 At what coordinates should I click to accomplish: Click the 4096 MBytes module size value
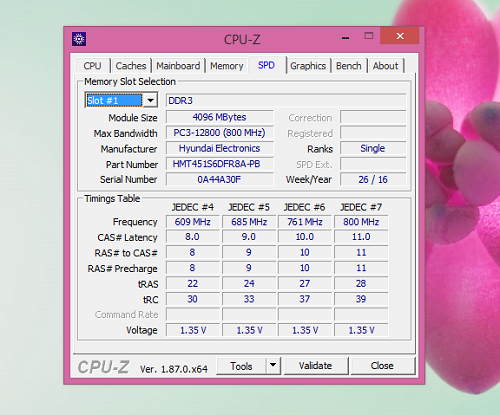click(x=219, y=117)
